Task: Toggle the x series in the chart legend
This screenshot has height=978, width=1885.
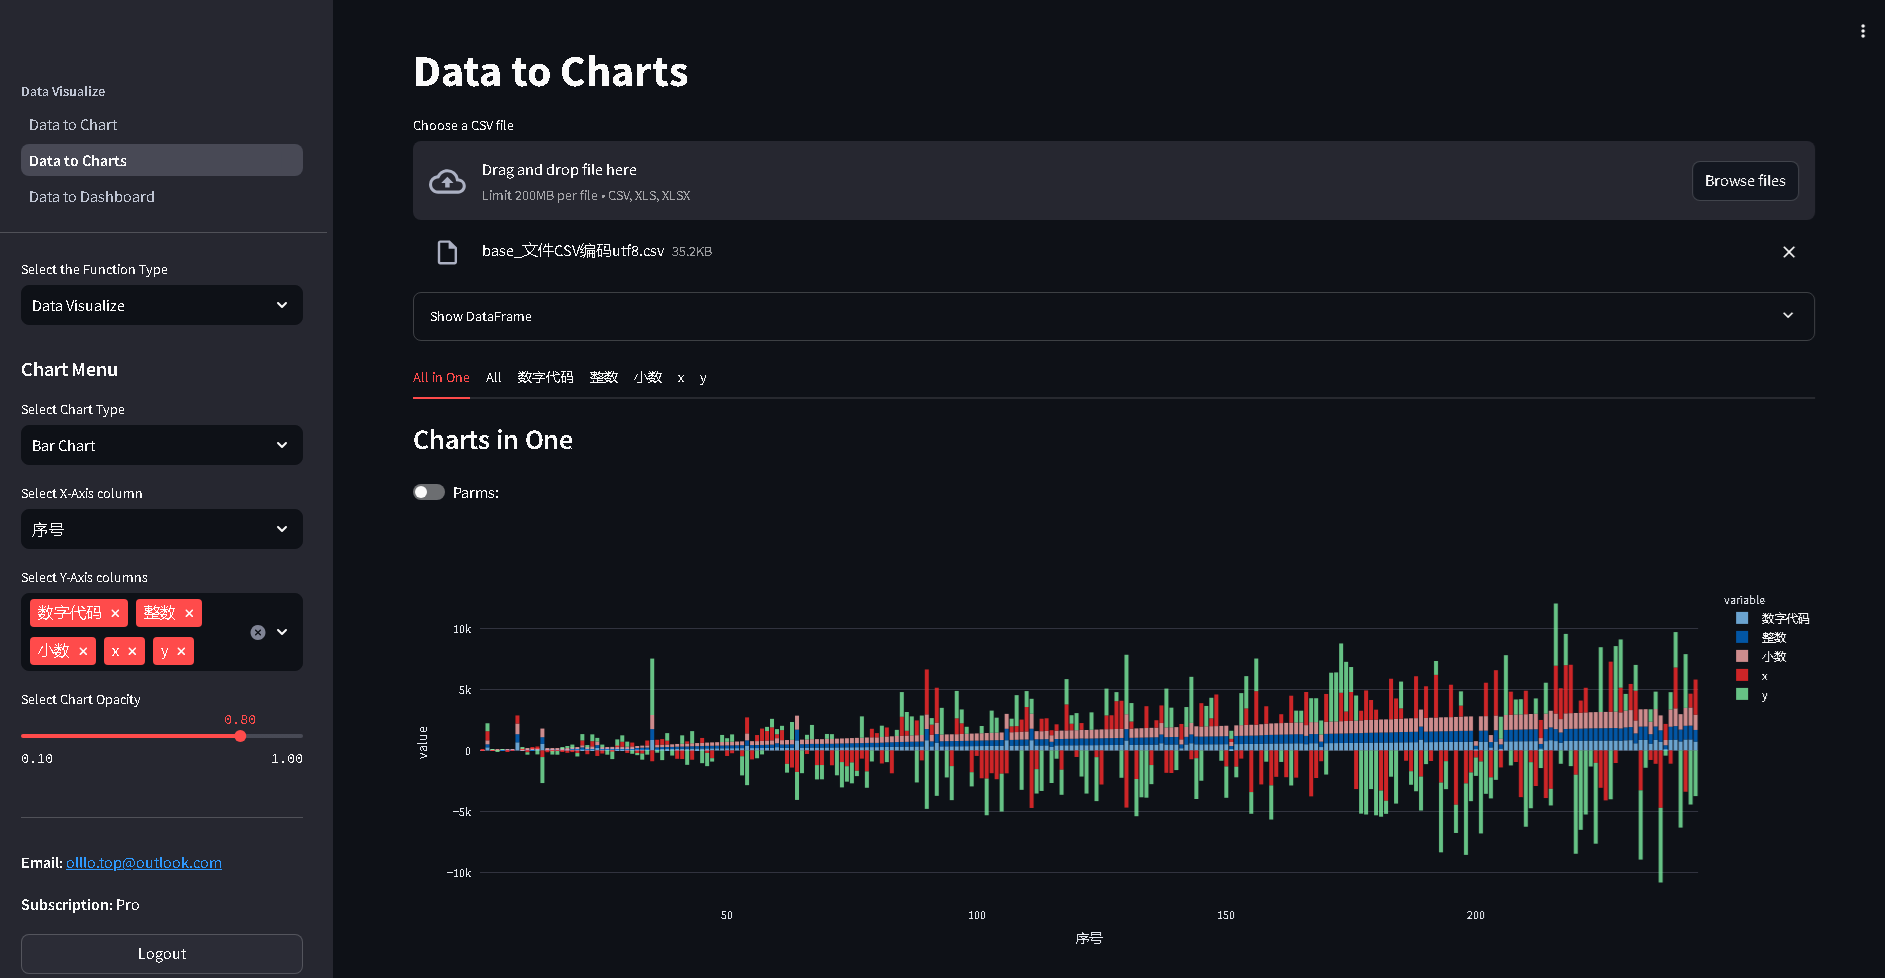Action: tap(1763, 675)
